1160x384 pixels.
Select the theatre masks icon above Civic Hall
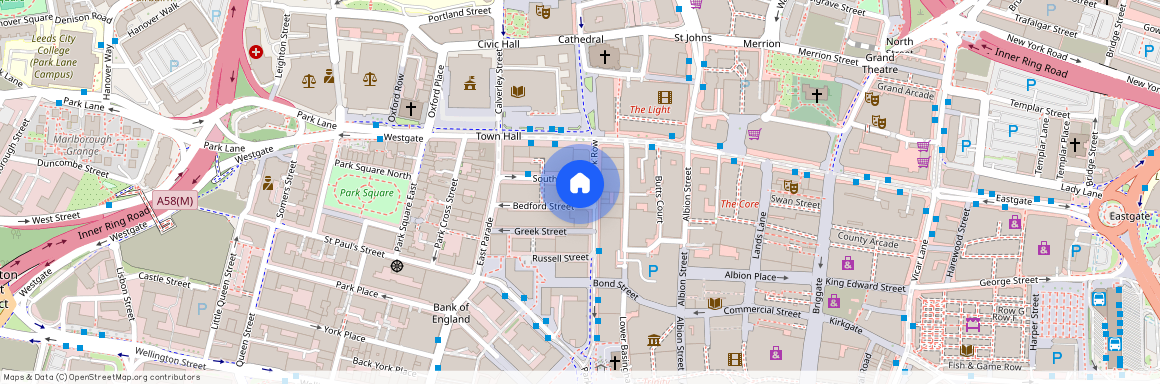(543, 11)
